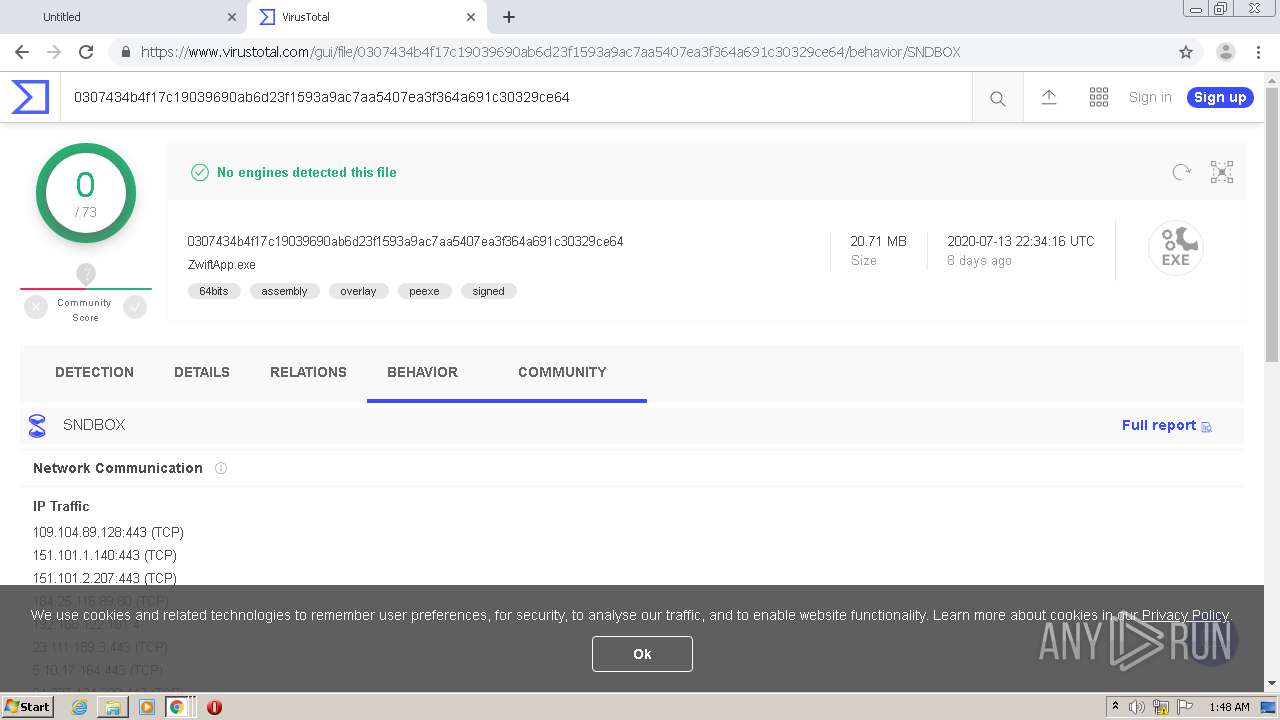Switch to the RELATIONS tab
This screenshot has height=720, width=1280.
pos(308,372)
